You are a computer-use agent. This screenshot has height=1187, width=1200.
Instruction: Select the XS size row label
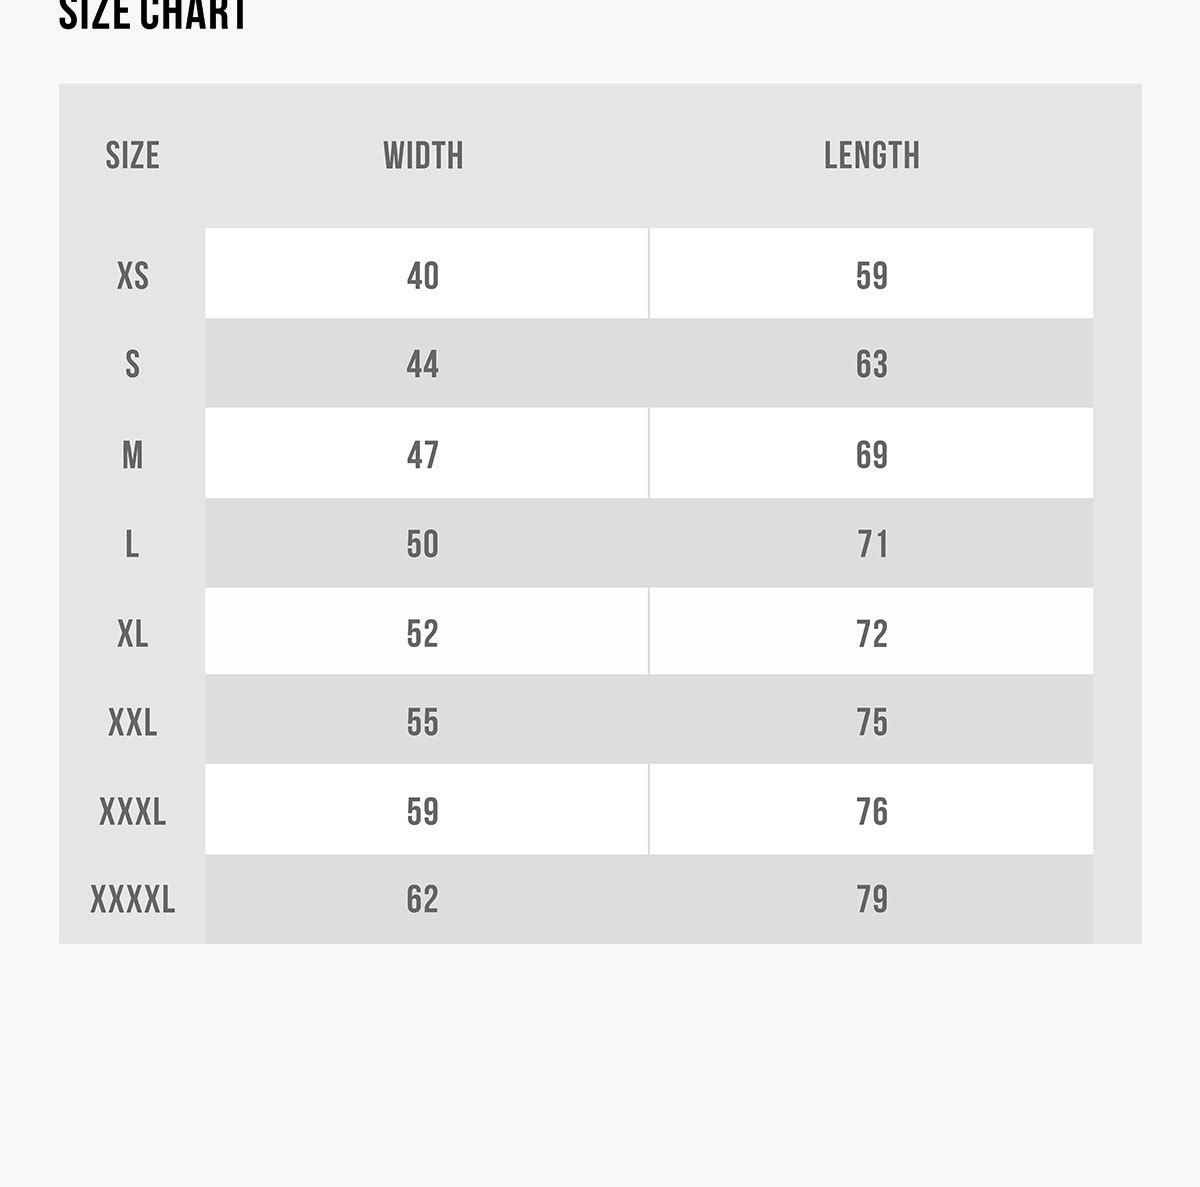pyautogui.click(x=133, y=275)
